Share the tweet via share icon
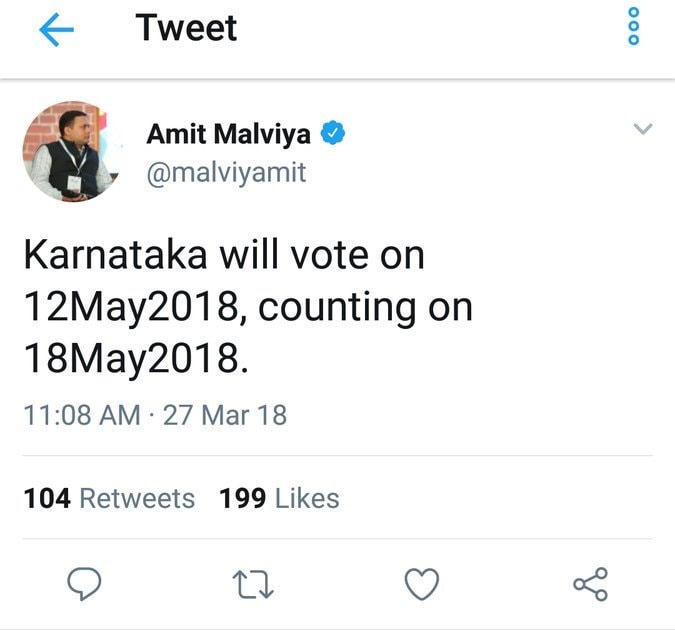 tap(591, 584)
